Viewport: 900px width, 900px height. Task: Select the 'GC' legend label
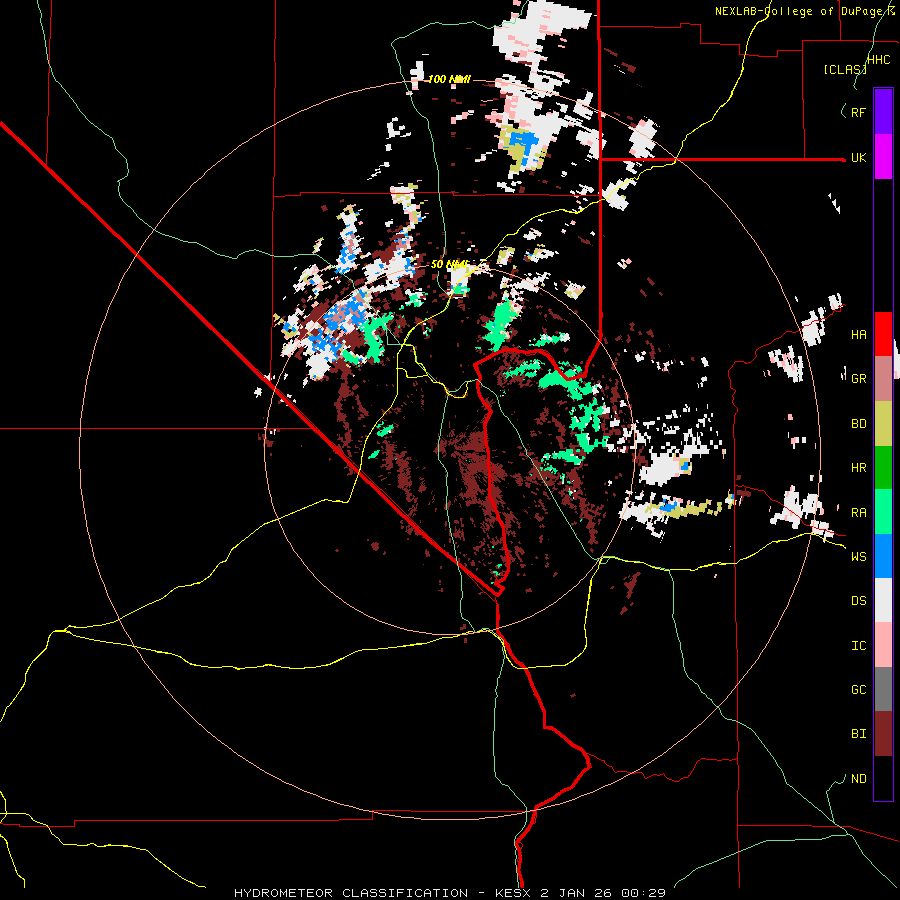[x=858, y=690]
